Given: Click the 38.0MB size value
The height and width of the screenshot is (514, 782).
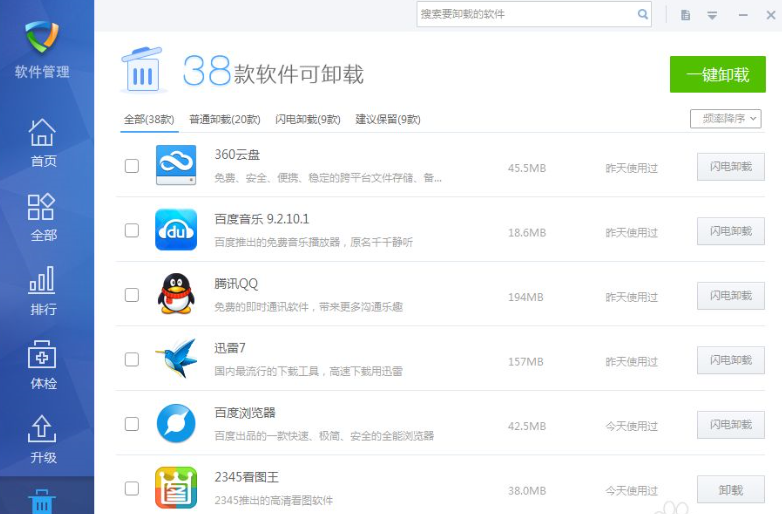Looking at the screenshot, I should click(x=527, y=491).
